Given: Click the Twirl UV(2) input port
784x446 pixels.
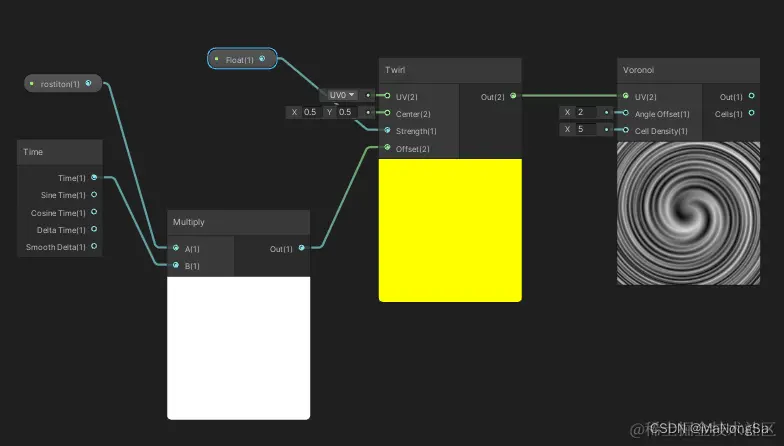Looking at the screenshot, I should [x=387, y=96].
